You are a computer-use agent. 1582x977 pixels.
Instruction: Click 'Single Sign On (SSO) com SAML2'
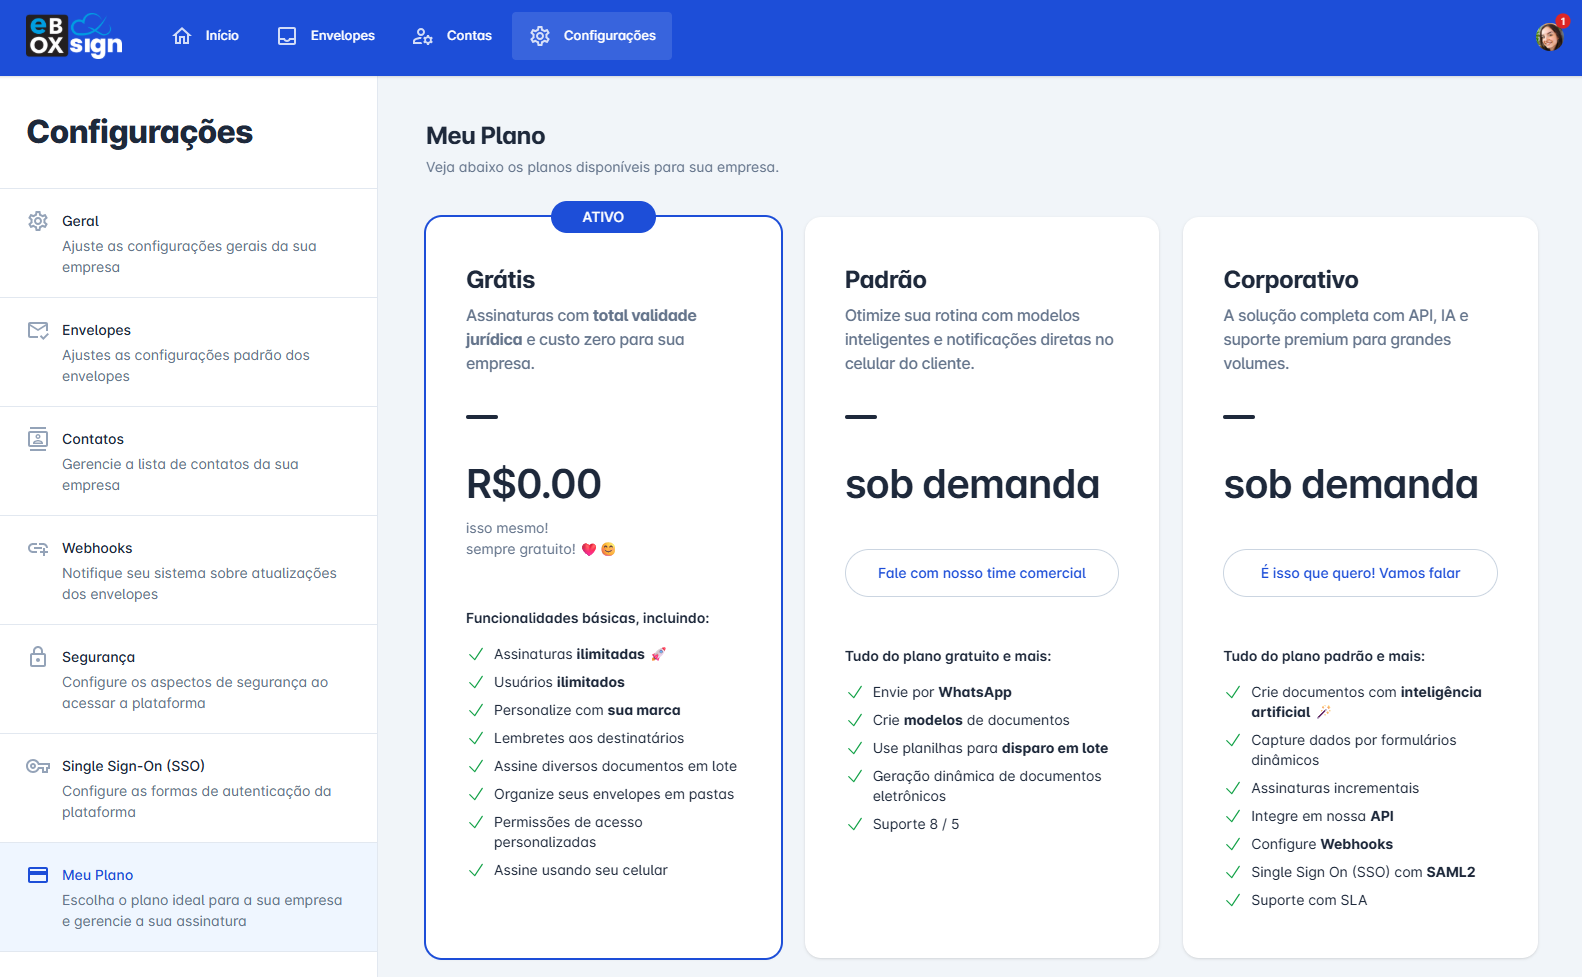[1363, 872]
